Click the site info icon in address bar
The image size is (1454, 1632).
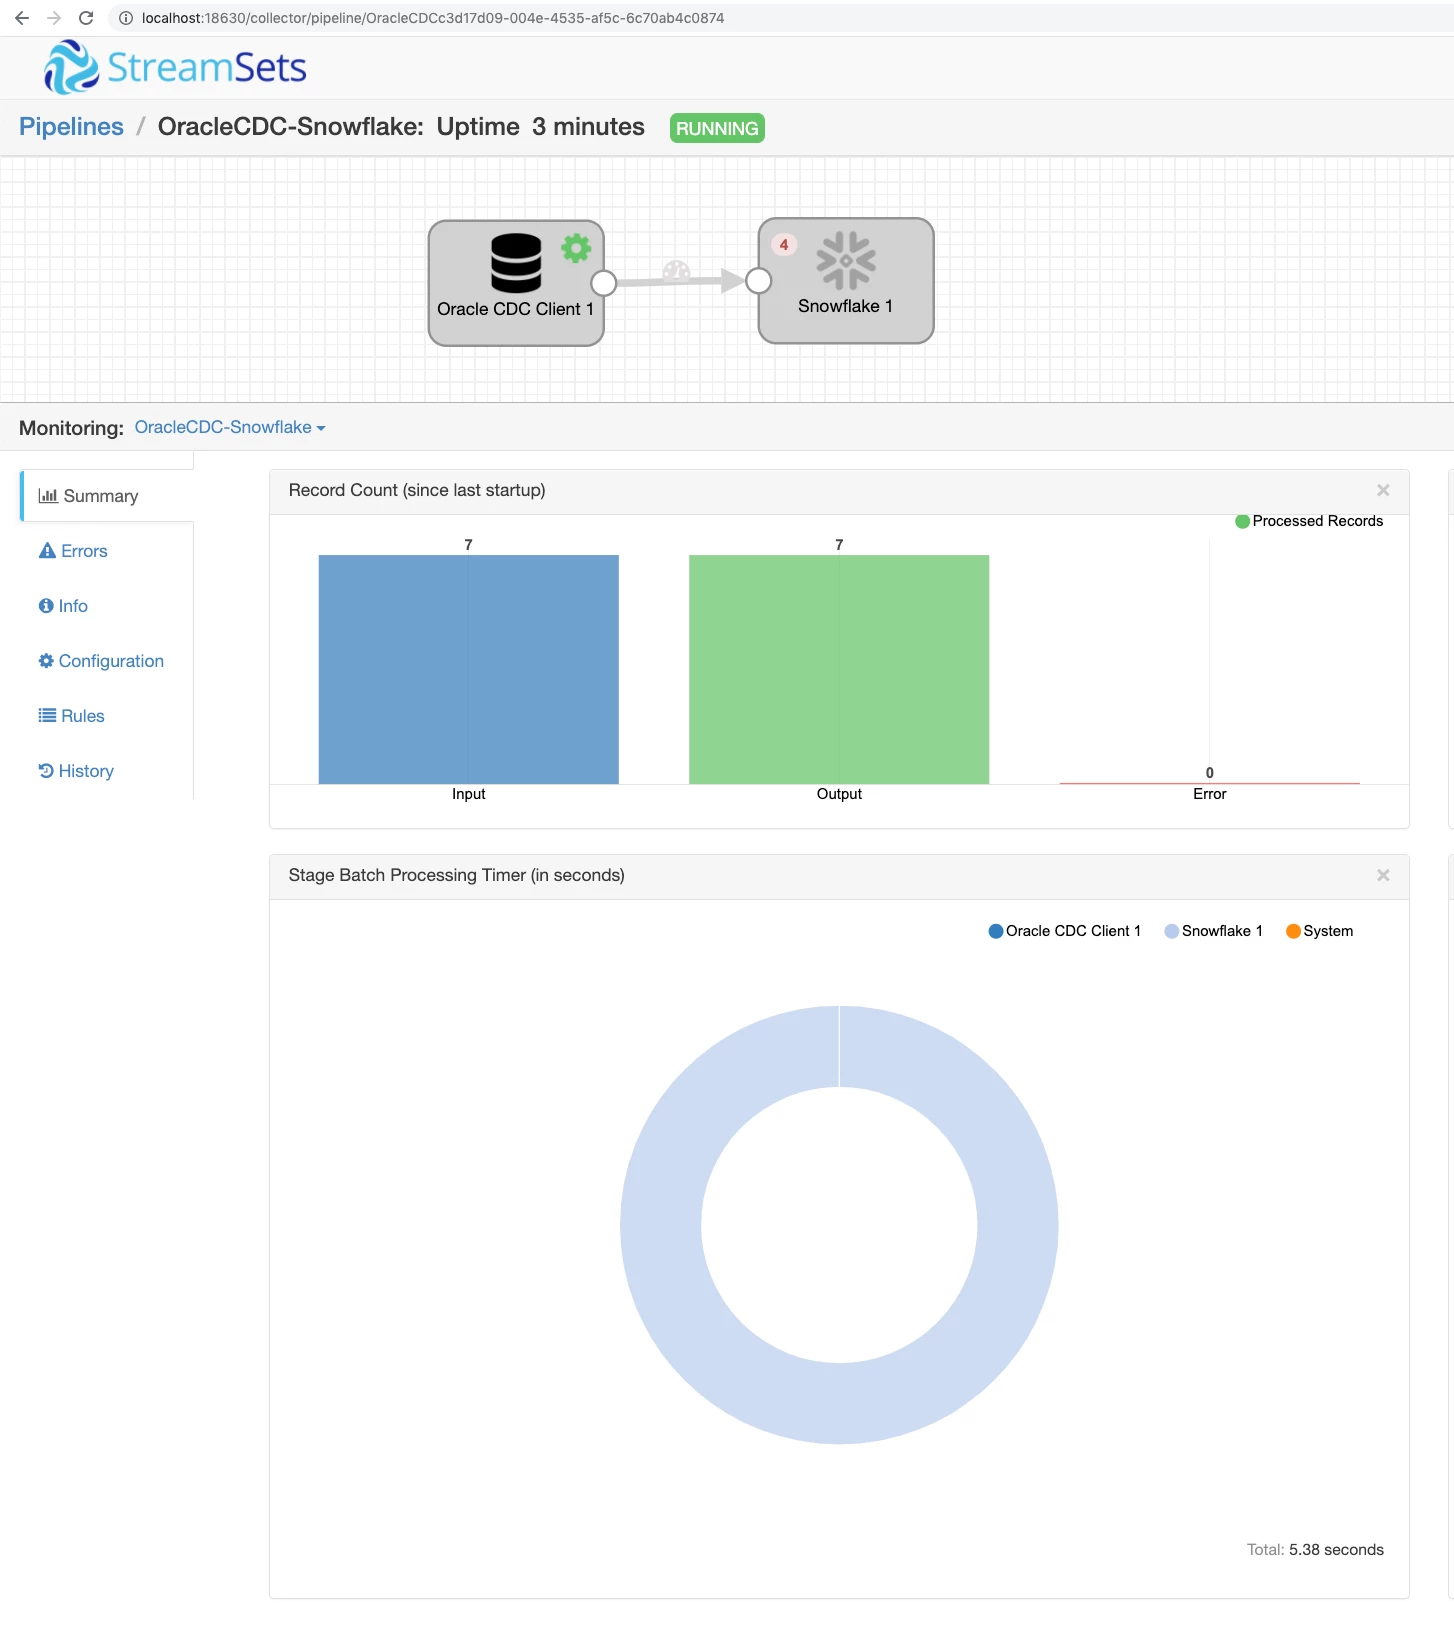[x=126, y=18]
